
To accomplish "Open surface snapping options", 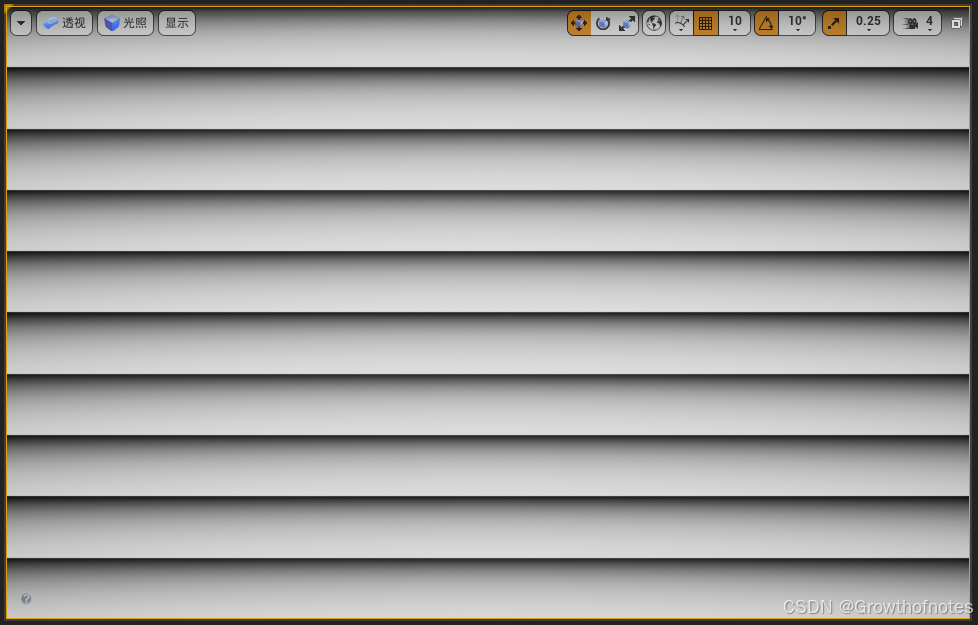I will [681, 23].
